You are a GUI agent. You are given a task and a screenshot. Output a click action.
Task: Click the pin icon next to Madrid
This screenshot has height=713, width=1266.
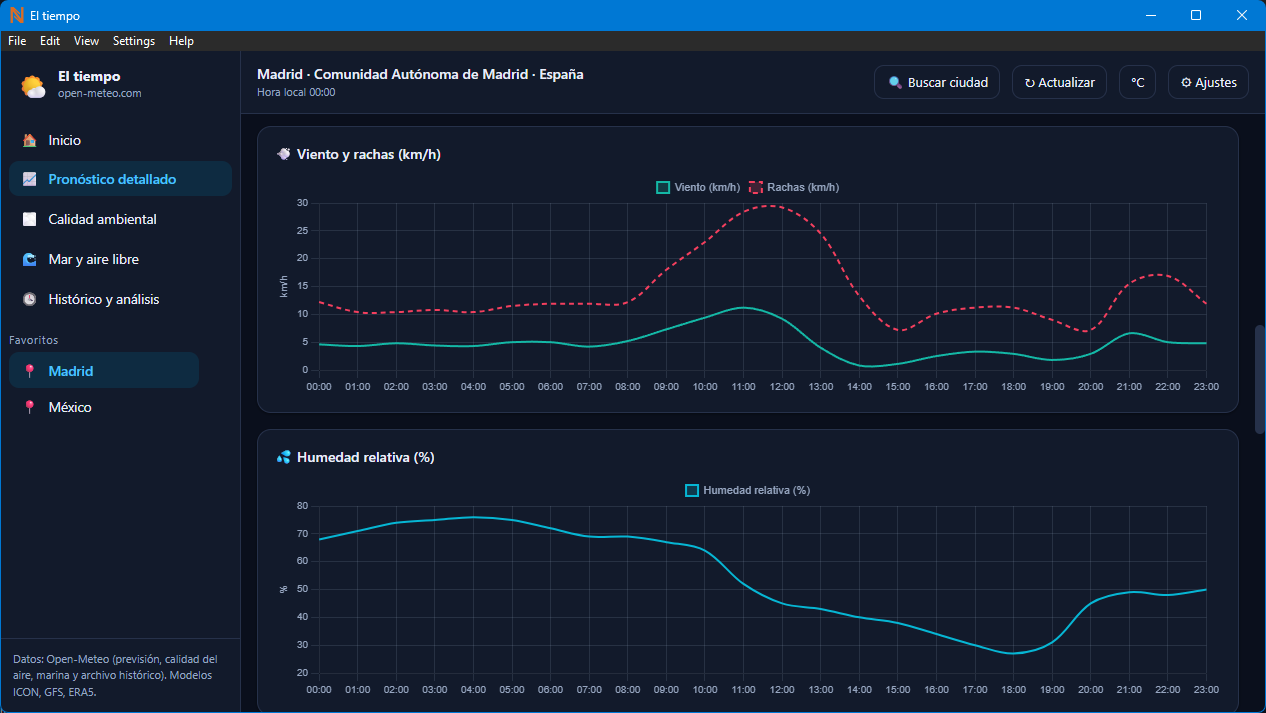pyautogui.click(x=30, y=371)
